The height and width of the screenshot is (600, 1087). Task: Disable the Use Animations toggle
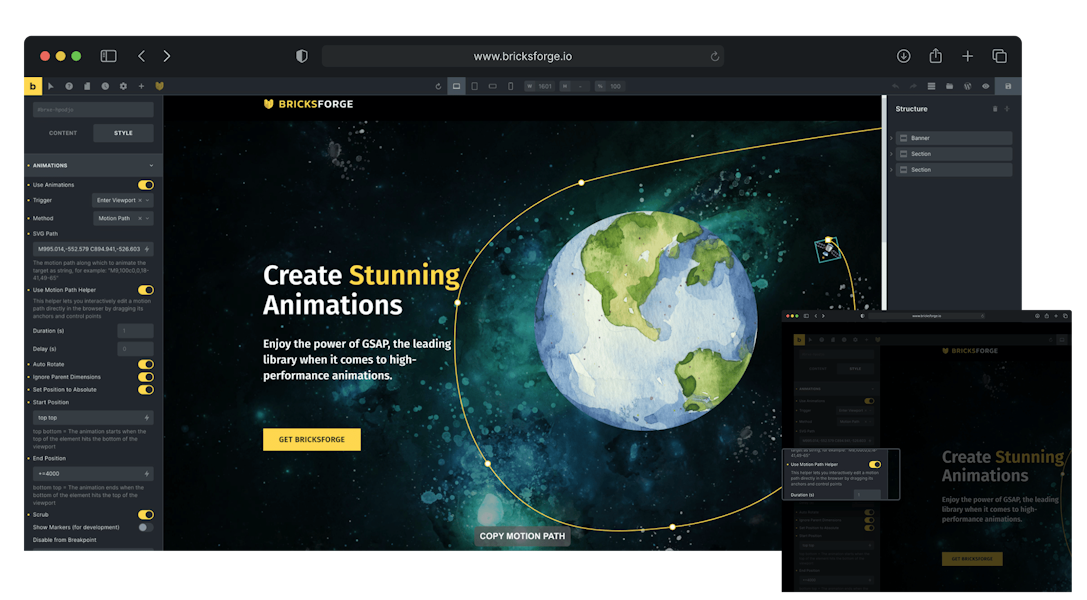pos(146,185)
